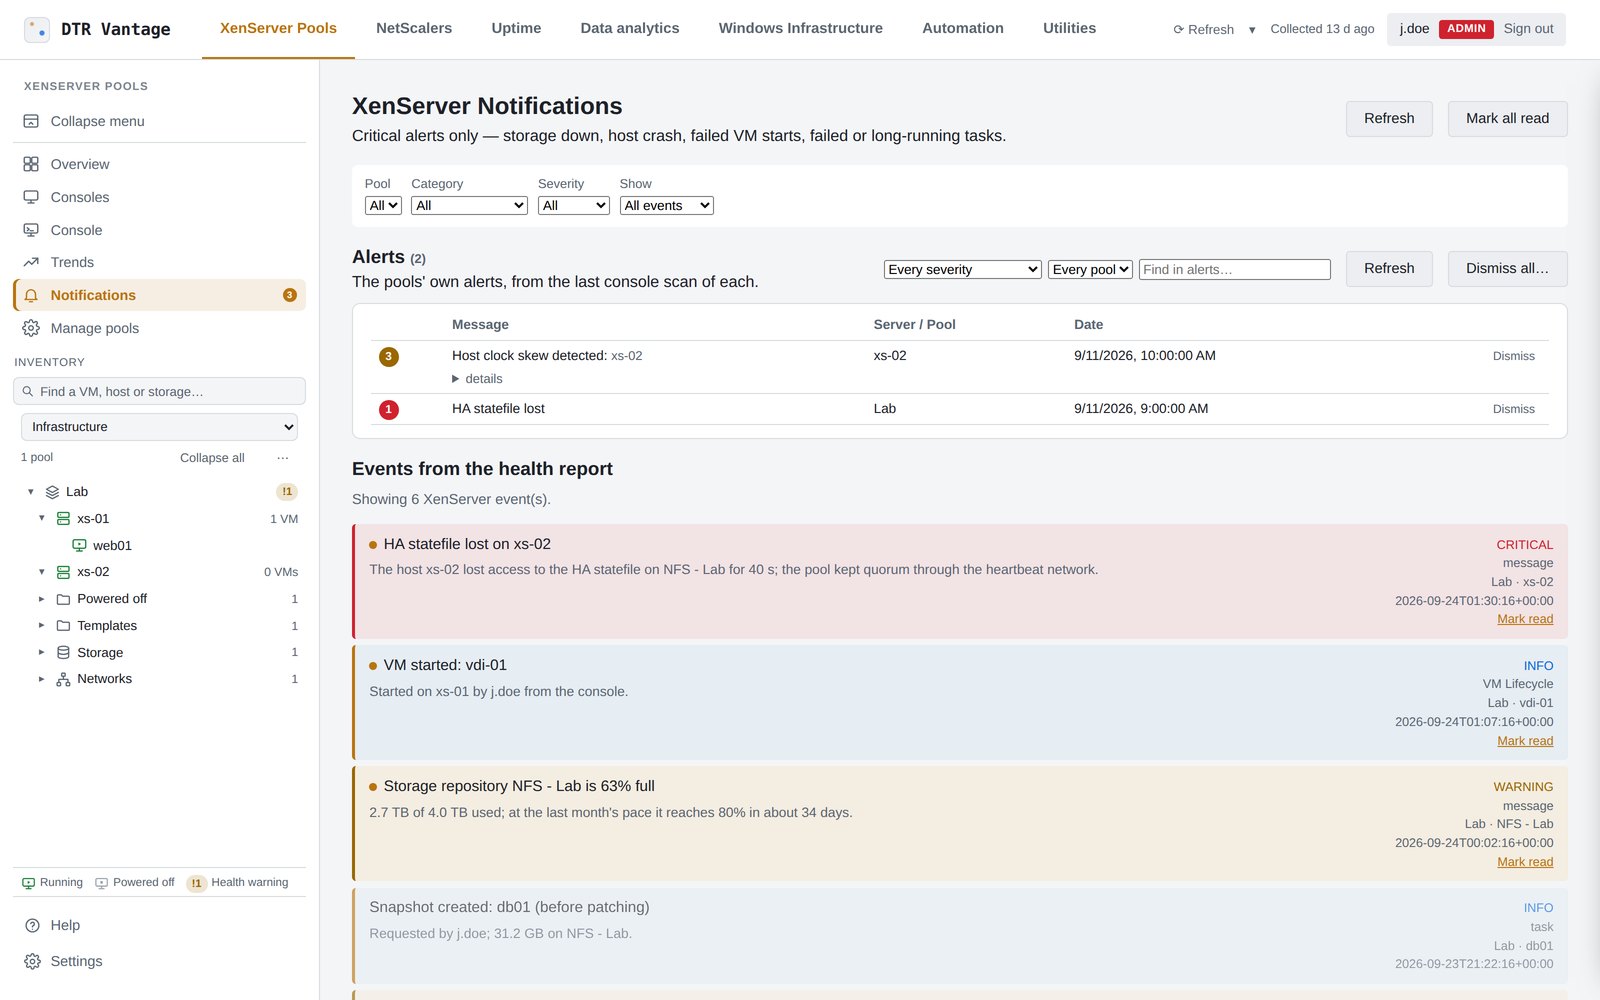
Task: Switch to the NetScalers tab
Action: [414, 28]
